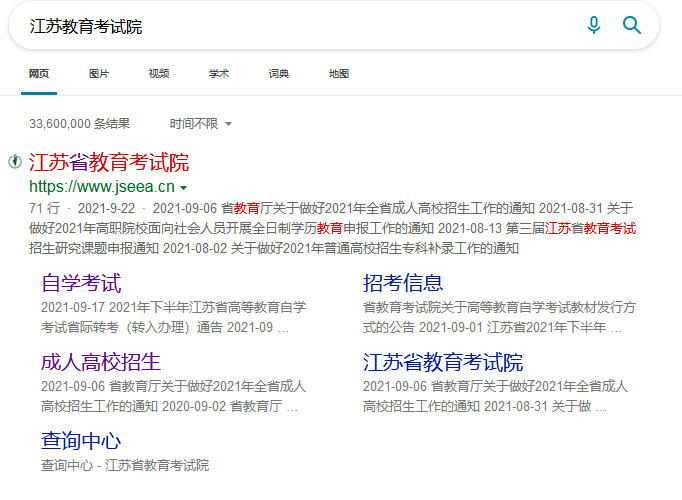Open the 成人高校招生 sublink

(x=101, y=362)
